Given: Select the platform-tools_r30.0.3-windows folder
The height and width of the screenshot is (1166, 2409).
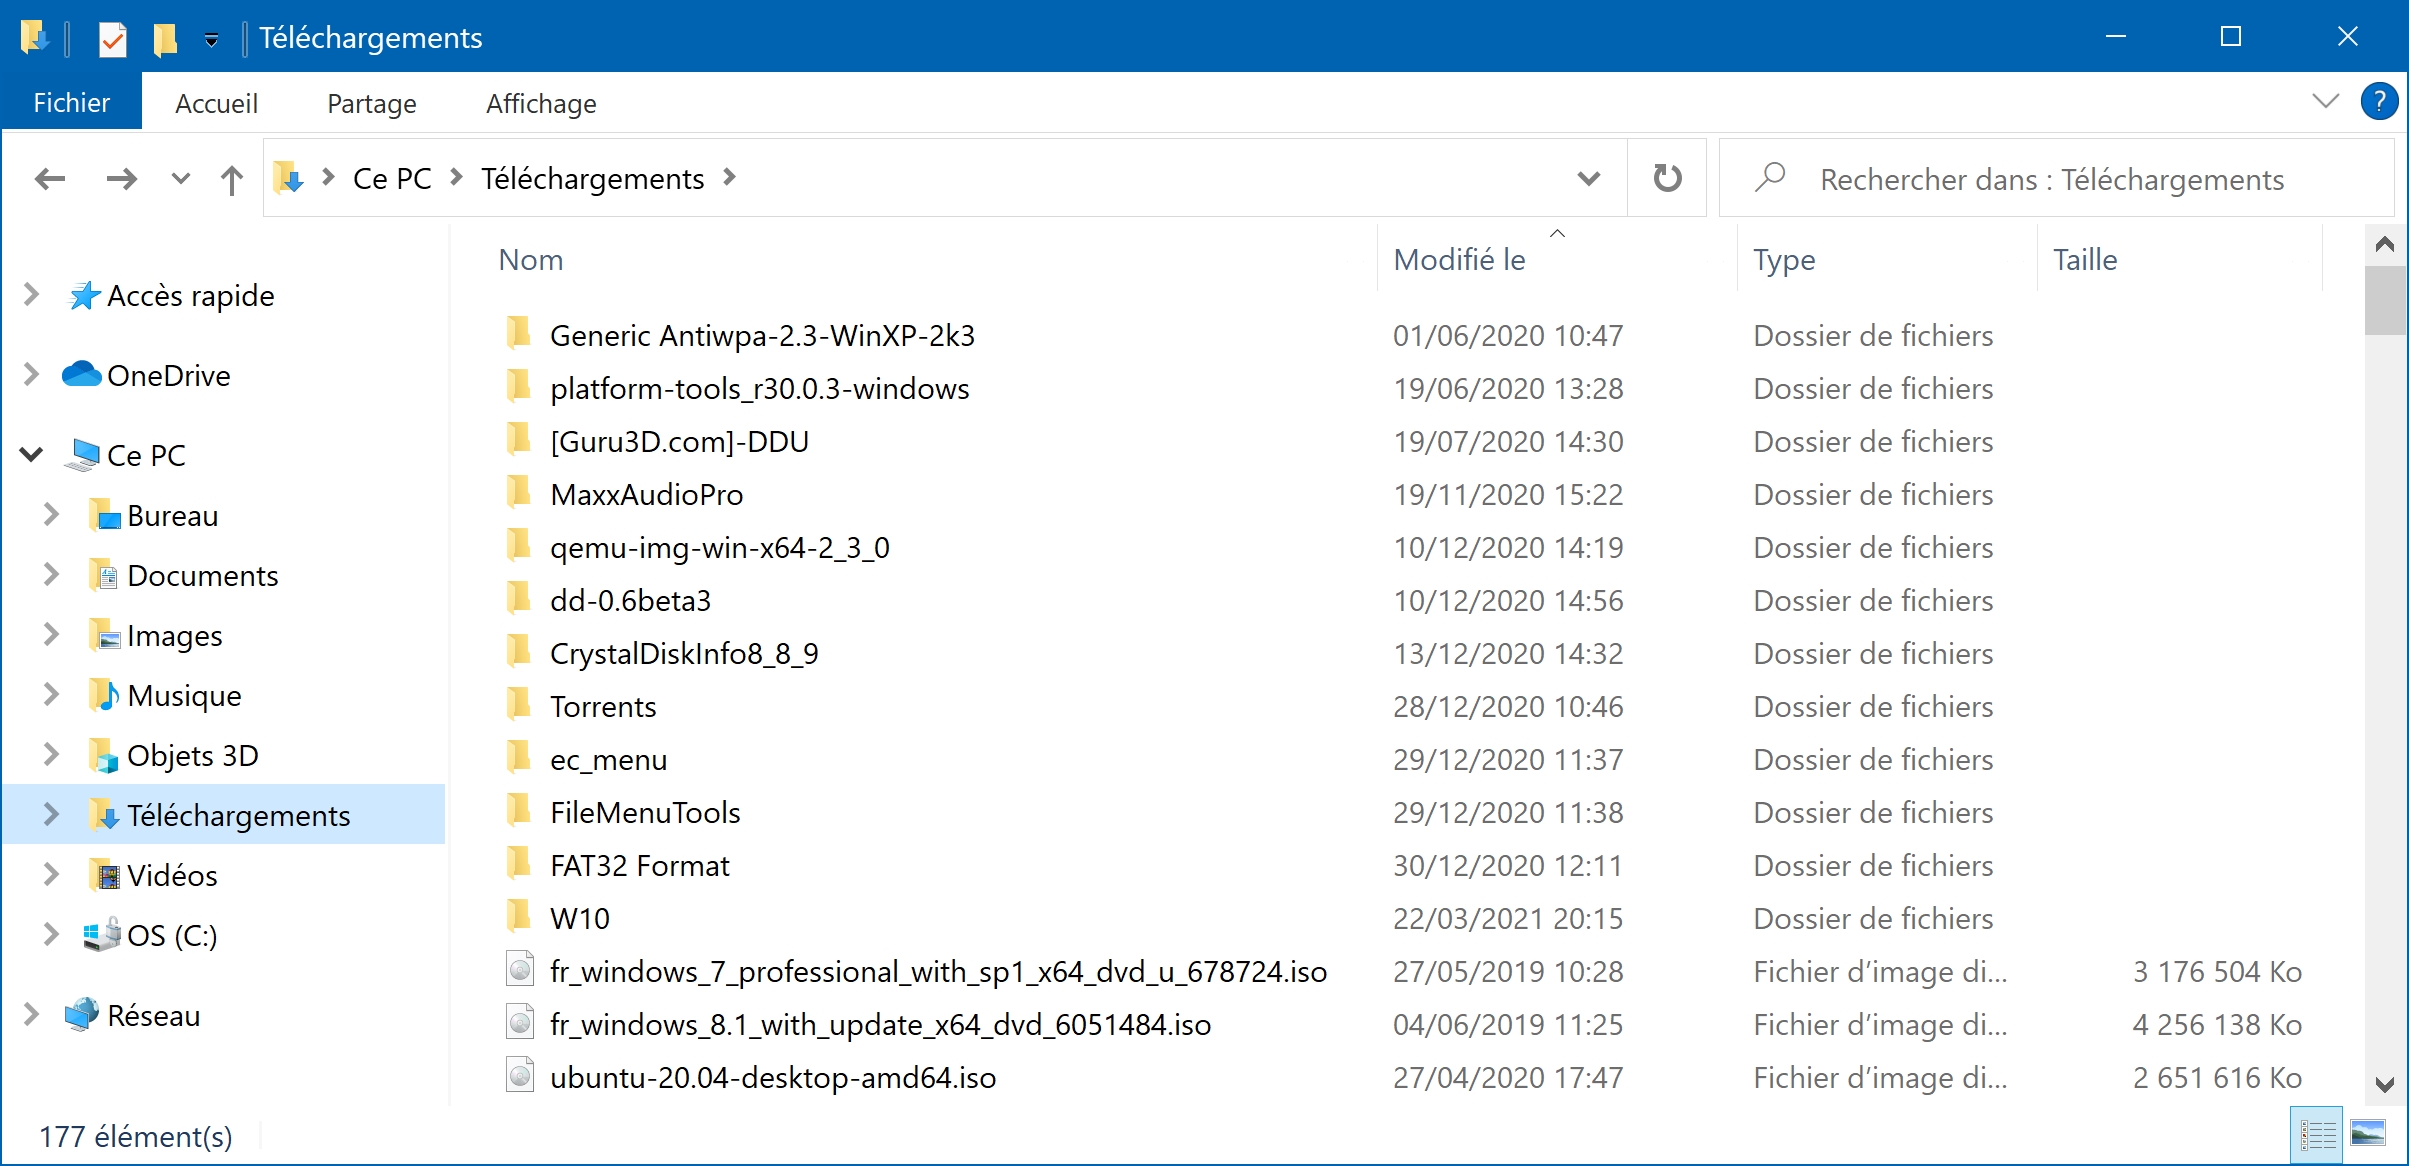Looking at the screenshot, I should [x=759, y=388].
